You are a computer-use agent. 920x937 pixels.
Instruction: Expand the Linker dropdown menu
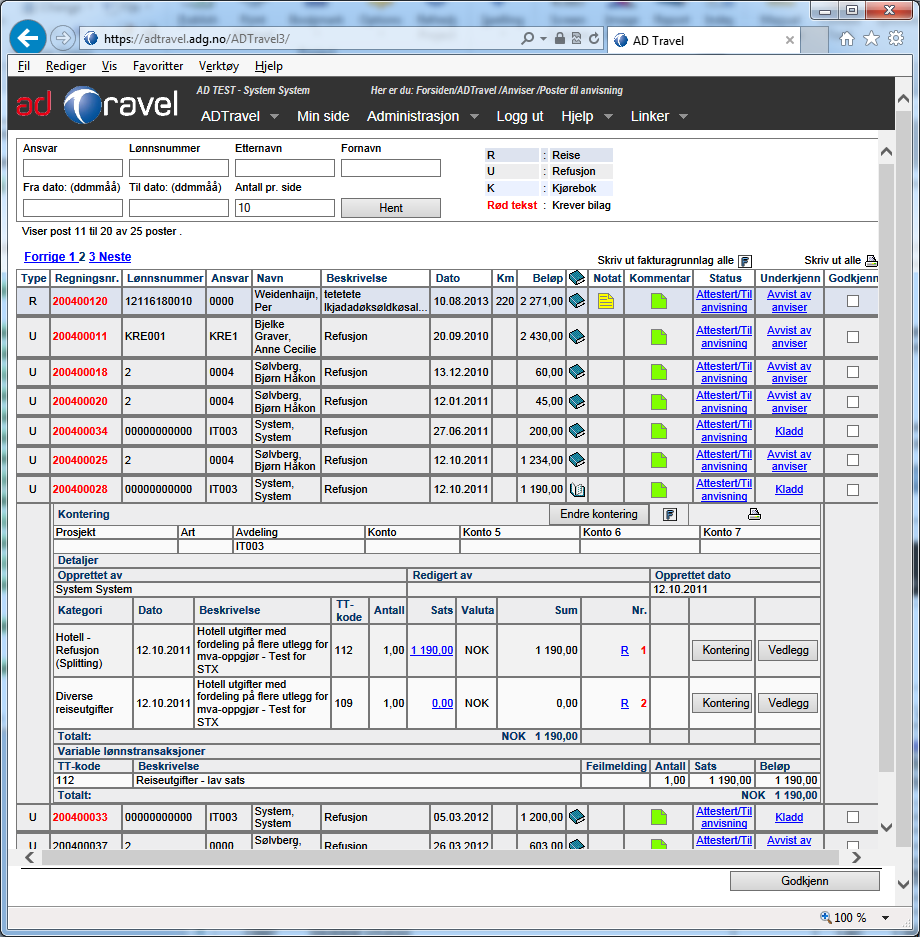[x=659, y=116]
